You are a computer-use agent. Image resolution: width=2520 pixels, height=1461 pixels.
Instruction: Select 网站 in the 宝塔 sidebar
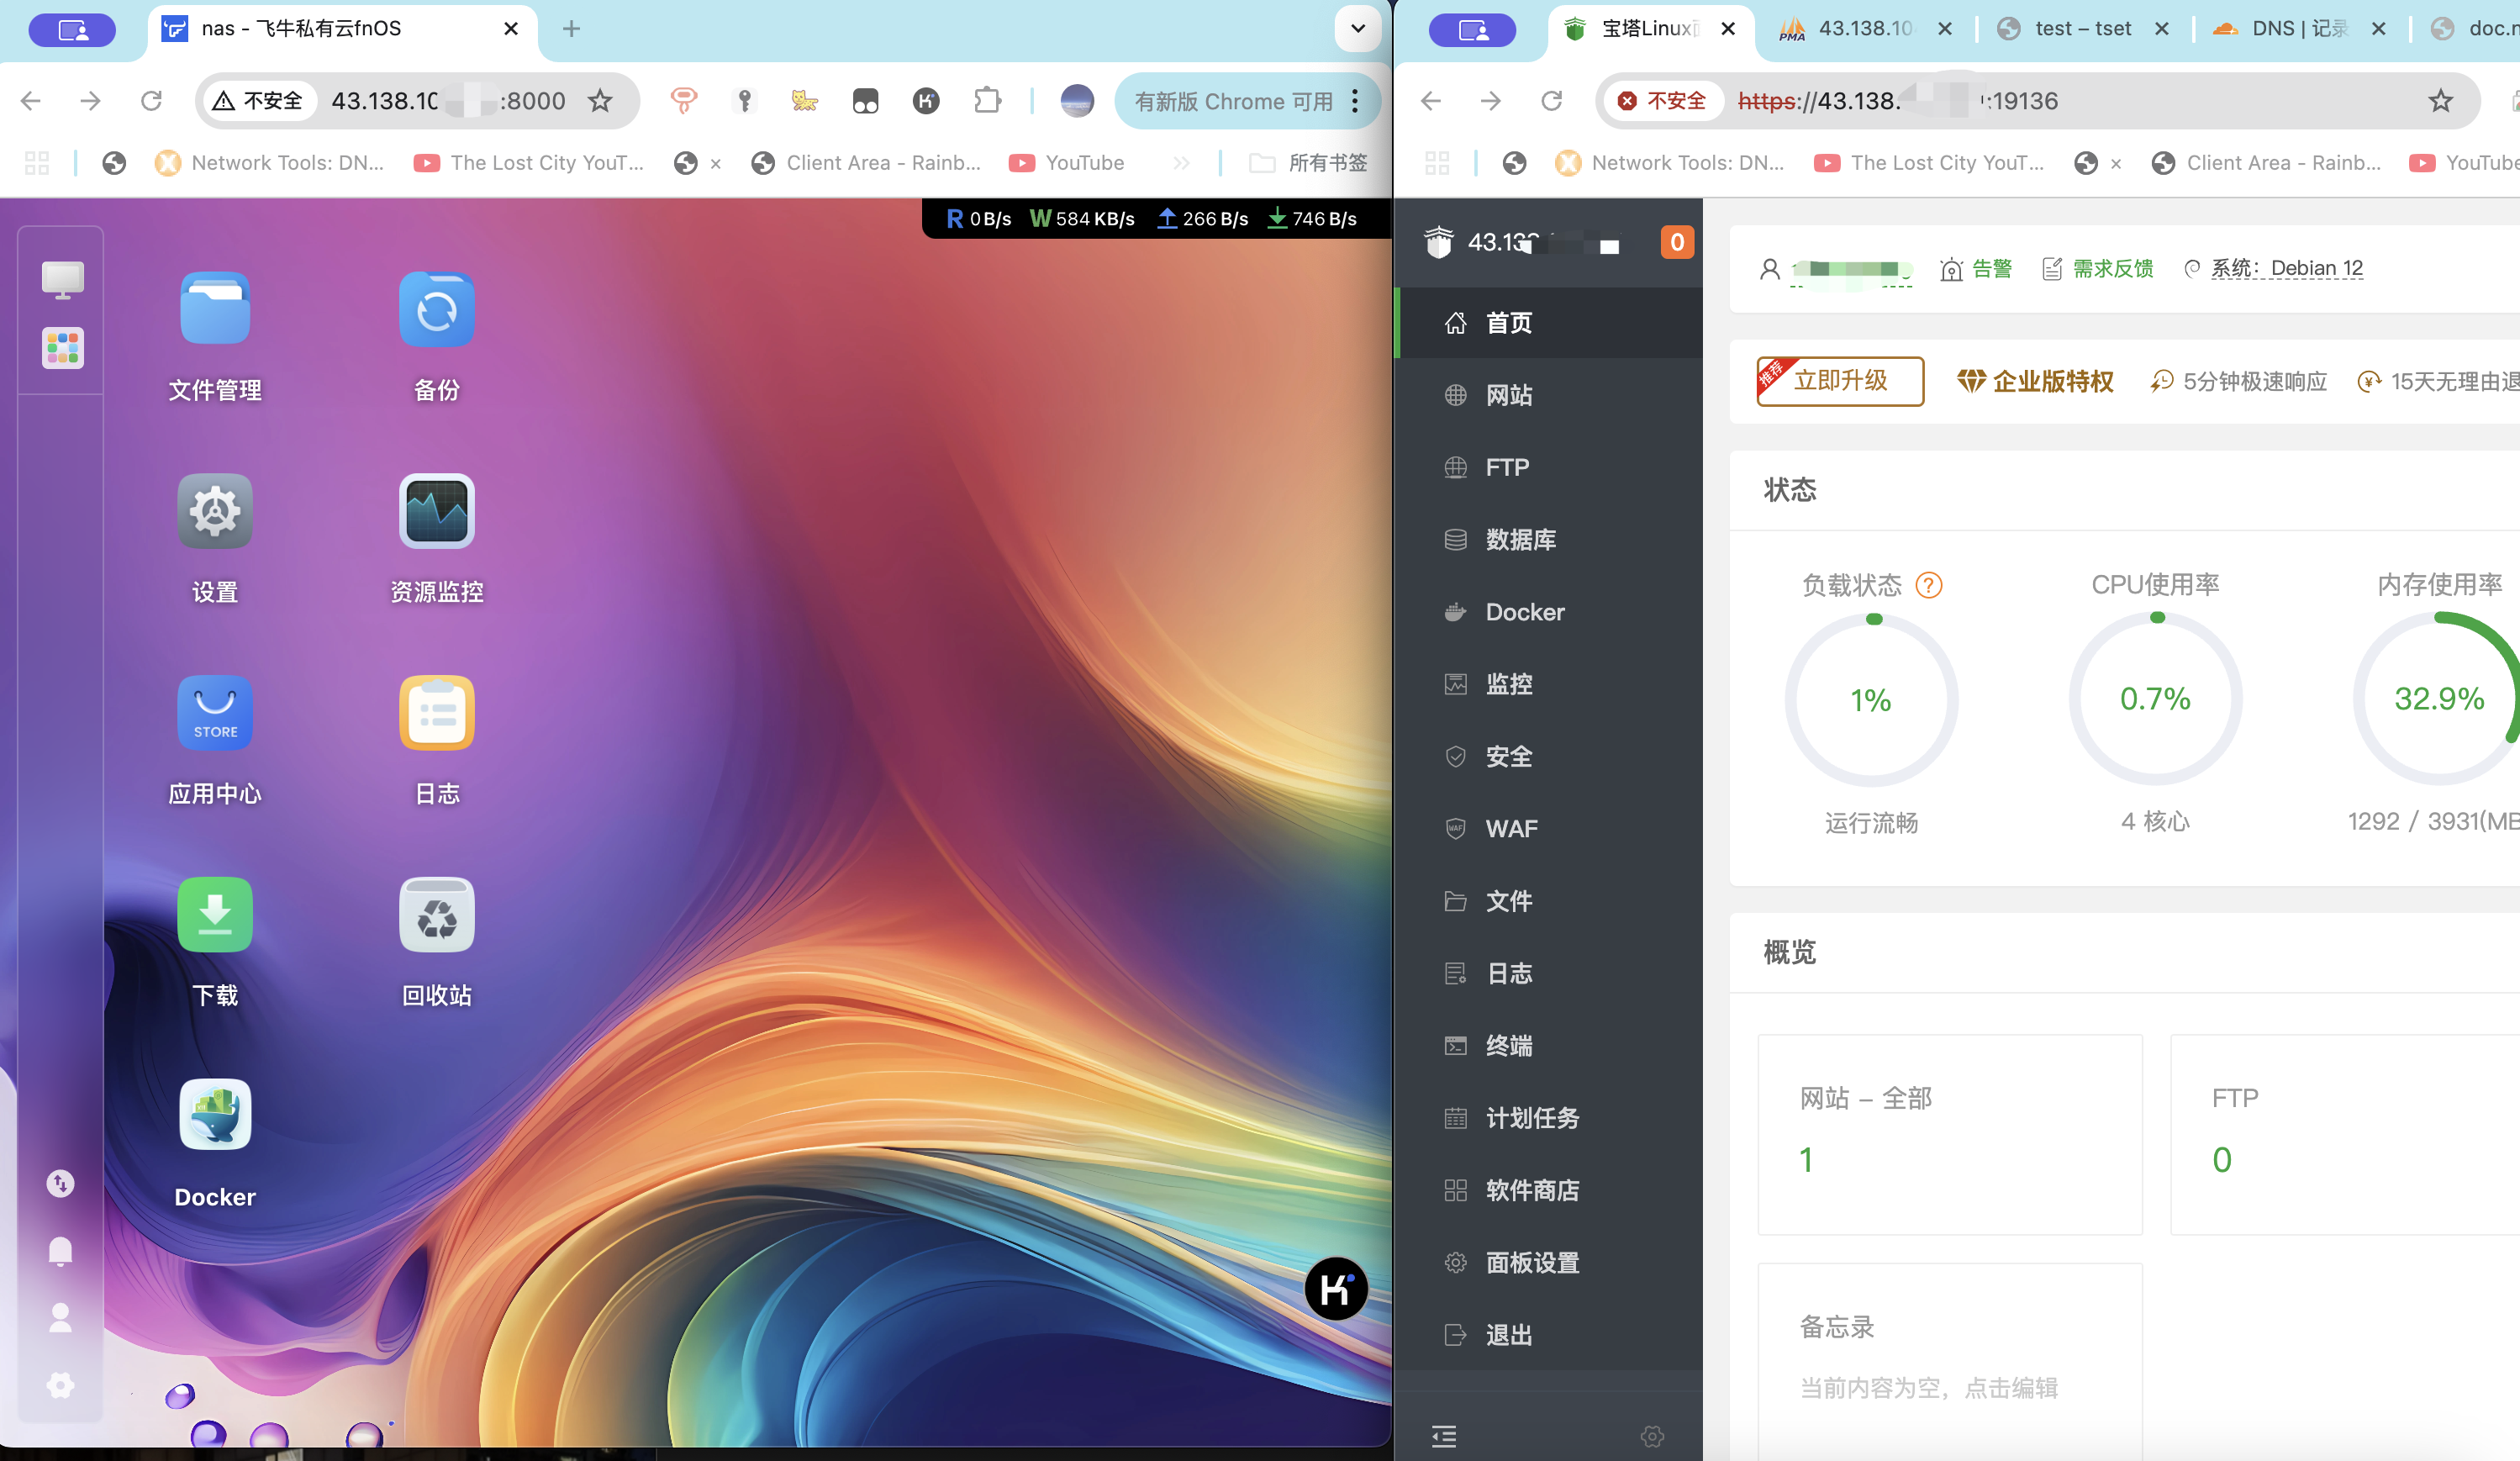1508,395
